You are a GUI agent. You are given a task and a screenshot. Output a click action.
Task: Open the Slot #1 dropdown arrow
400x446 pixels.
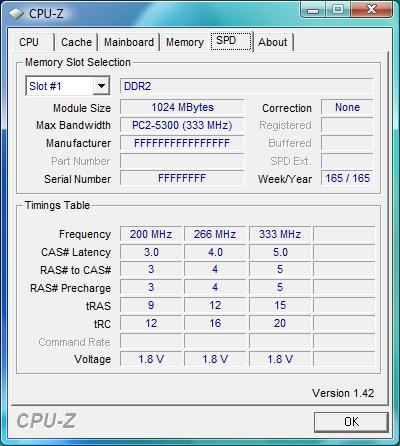point(101,86)
